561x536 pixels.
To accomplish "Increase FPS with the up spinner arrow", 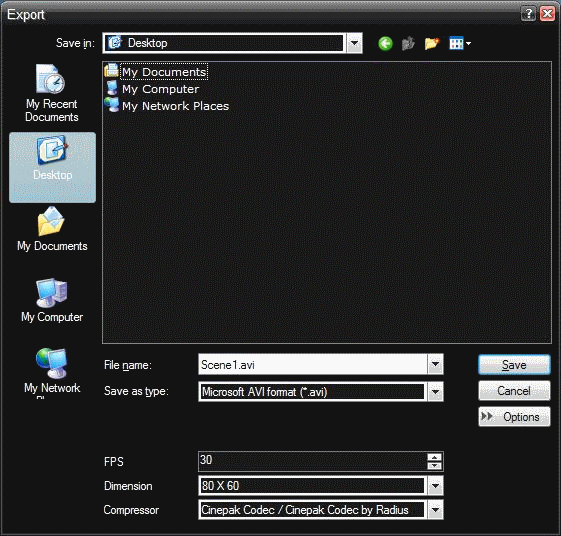I will click(x=435, y=457).
